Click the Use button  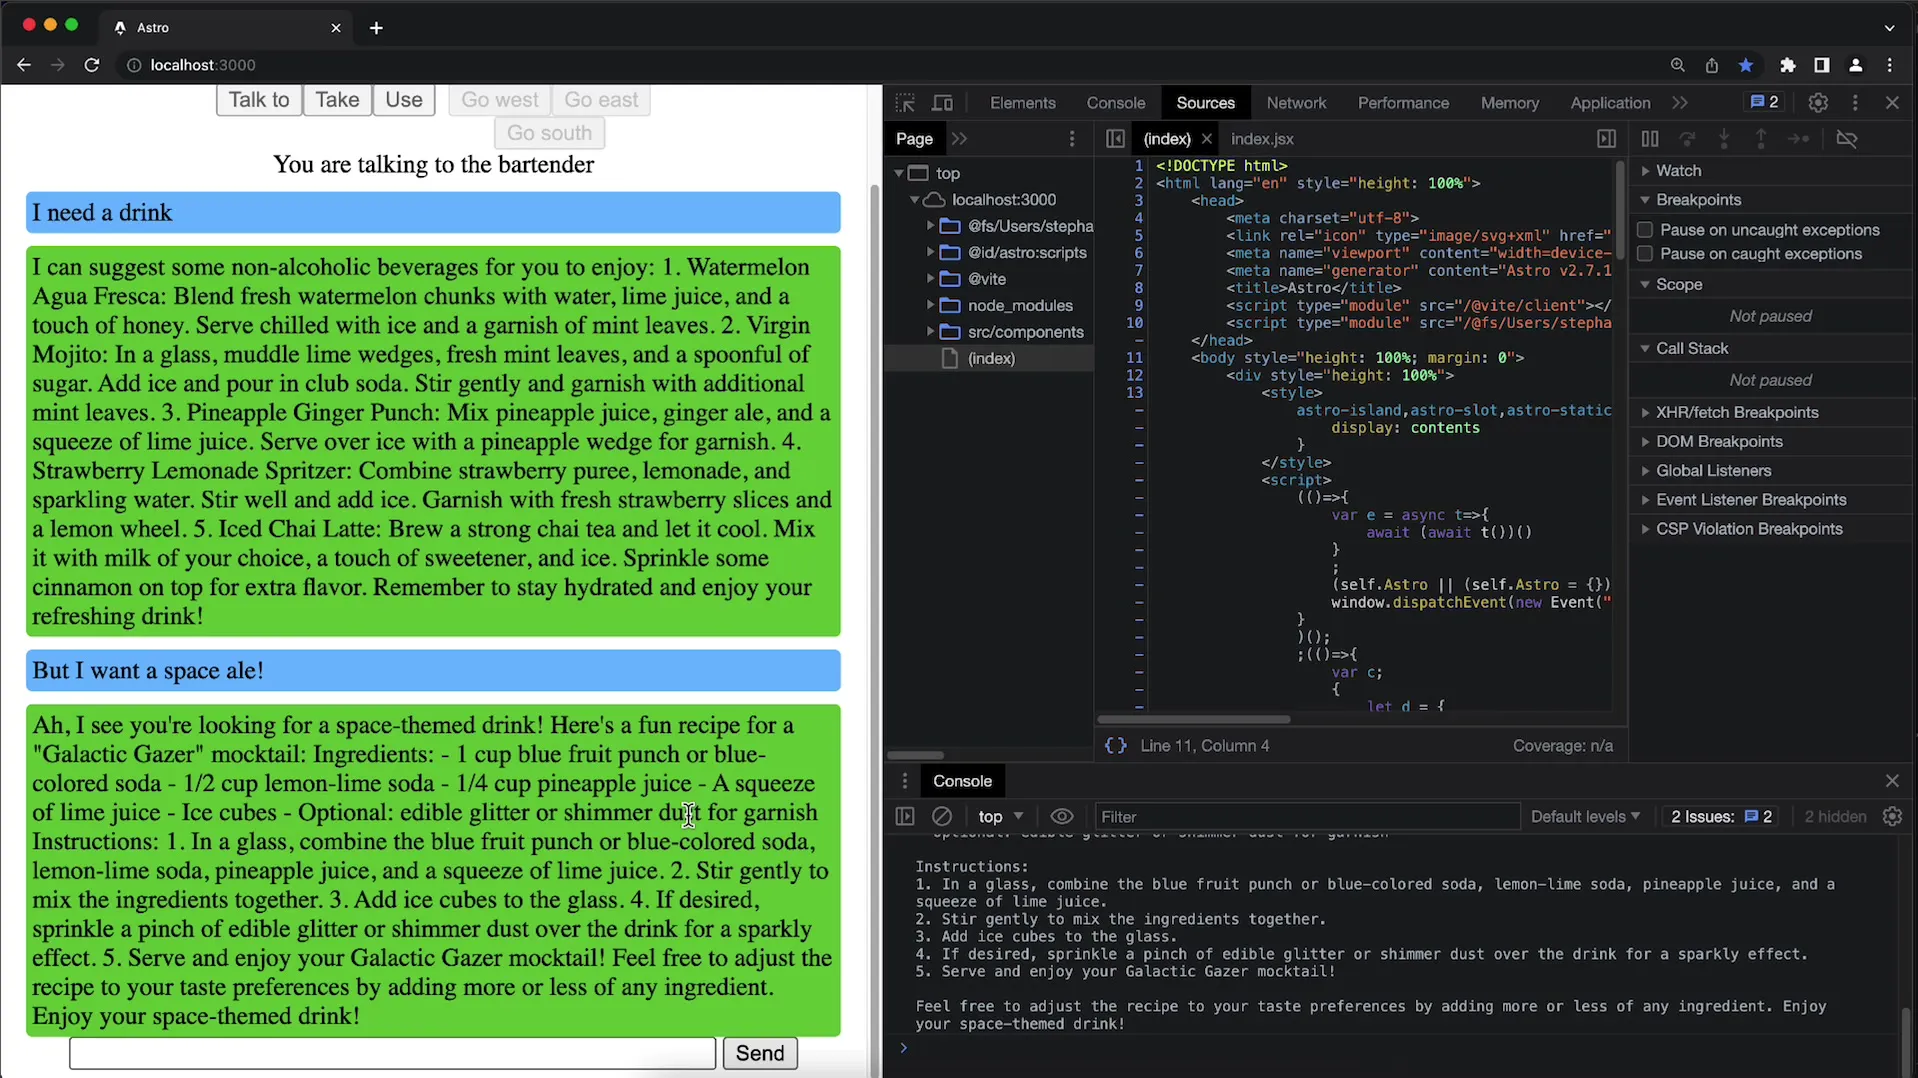[404, 100]
